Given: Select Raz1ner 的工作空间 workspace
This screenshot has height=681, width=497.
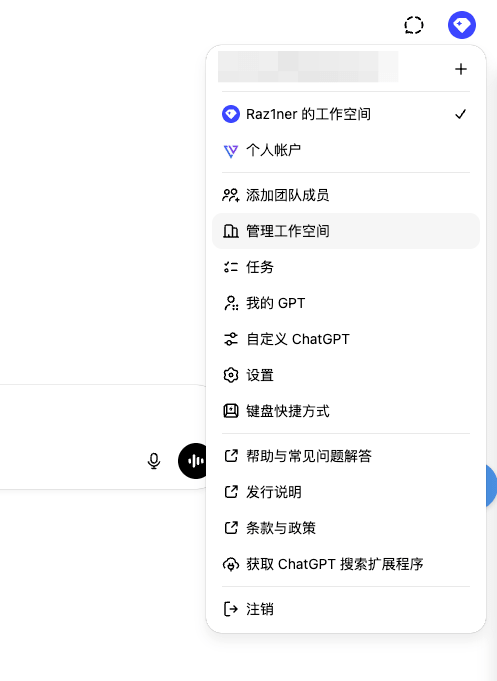Looking at the screenshot, I should tap(346, 114).
